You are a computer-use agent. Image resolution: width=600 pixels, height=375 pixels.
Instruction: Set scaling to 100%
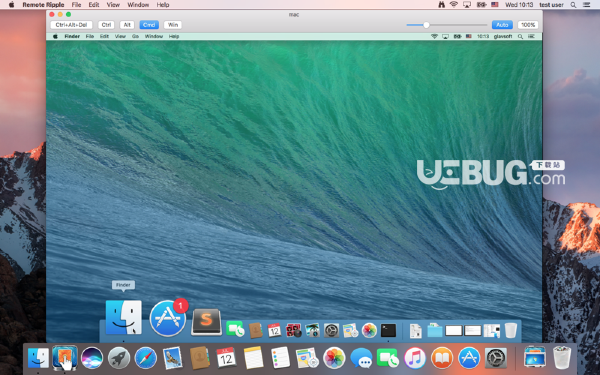[528, 25]
